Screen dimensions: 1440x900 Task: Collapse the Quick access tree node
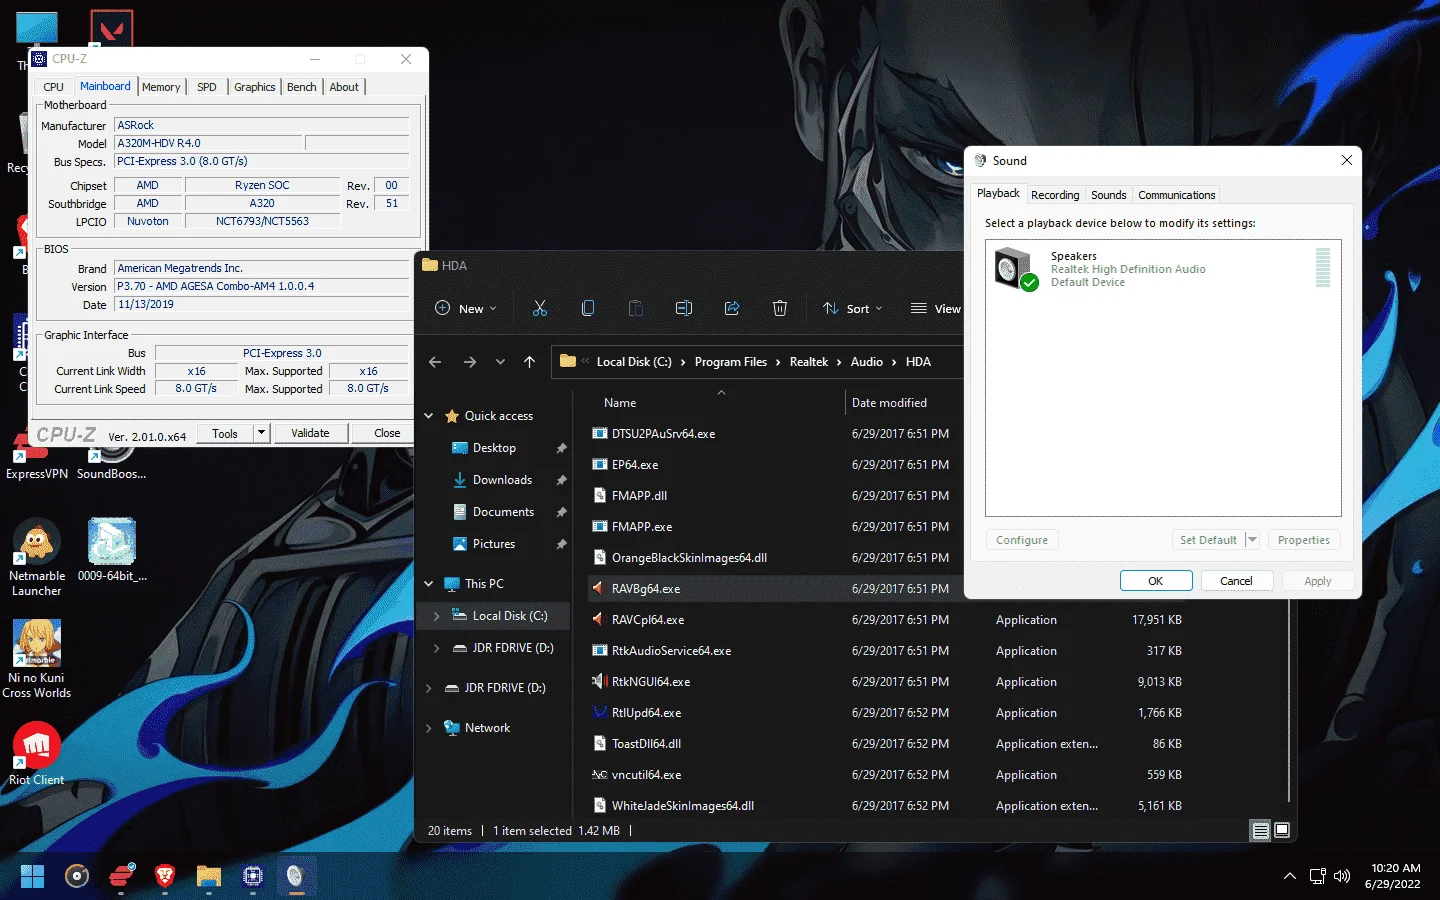[429, 416]
